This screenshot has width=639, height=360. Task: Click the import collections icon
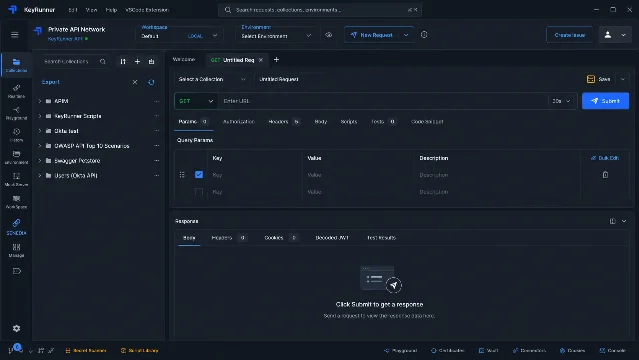coord(152,62)
